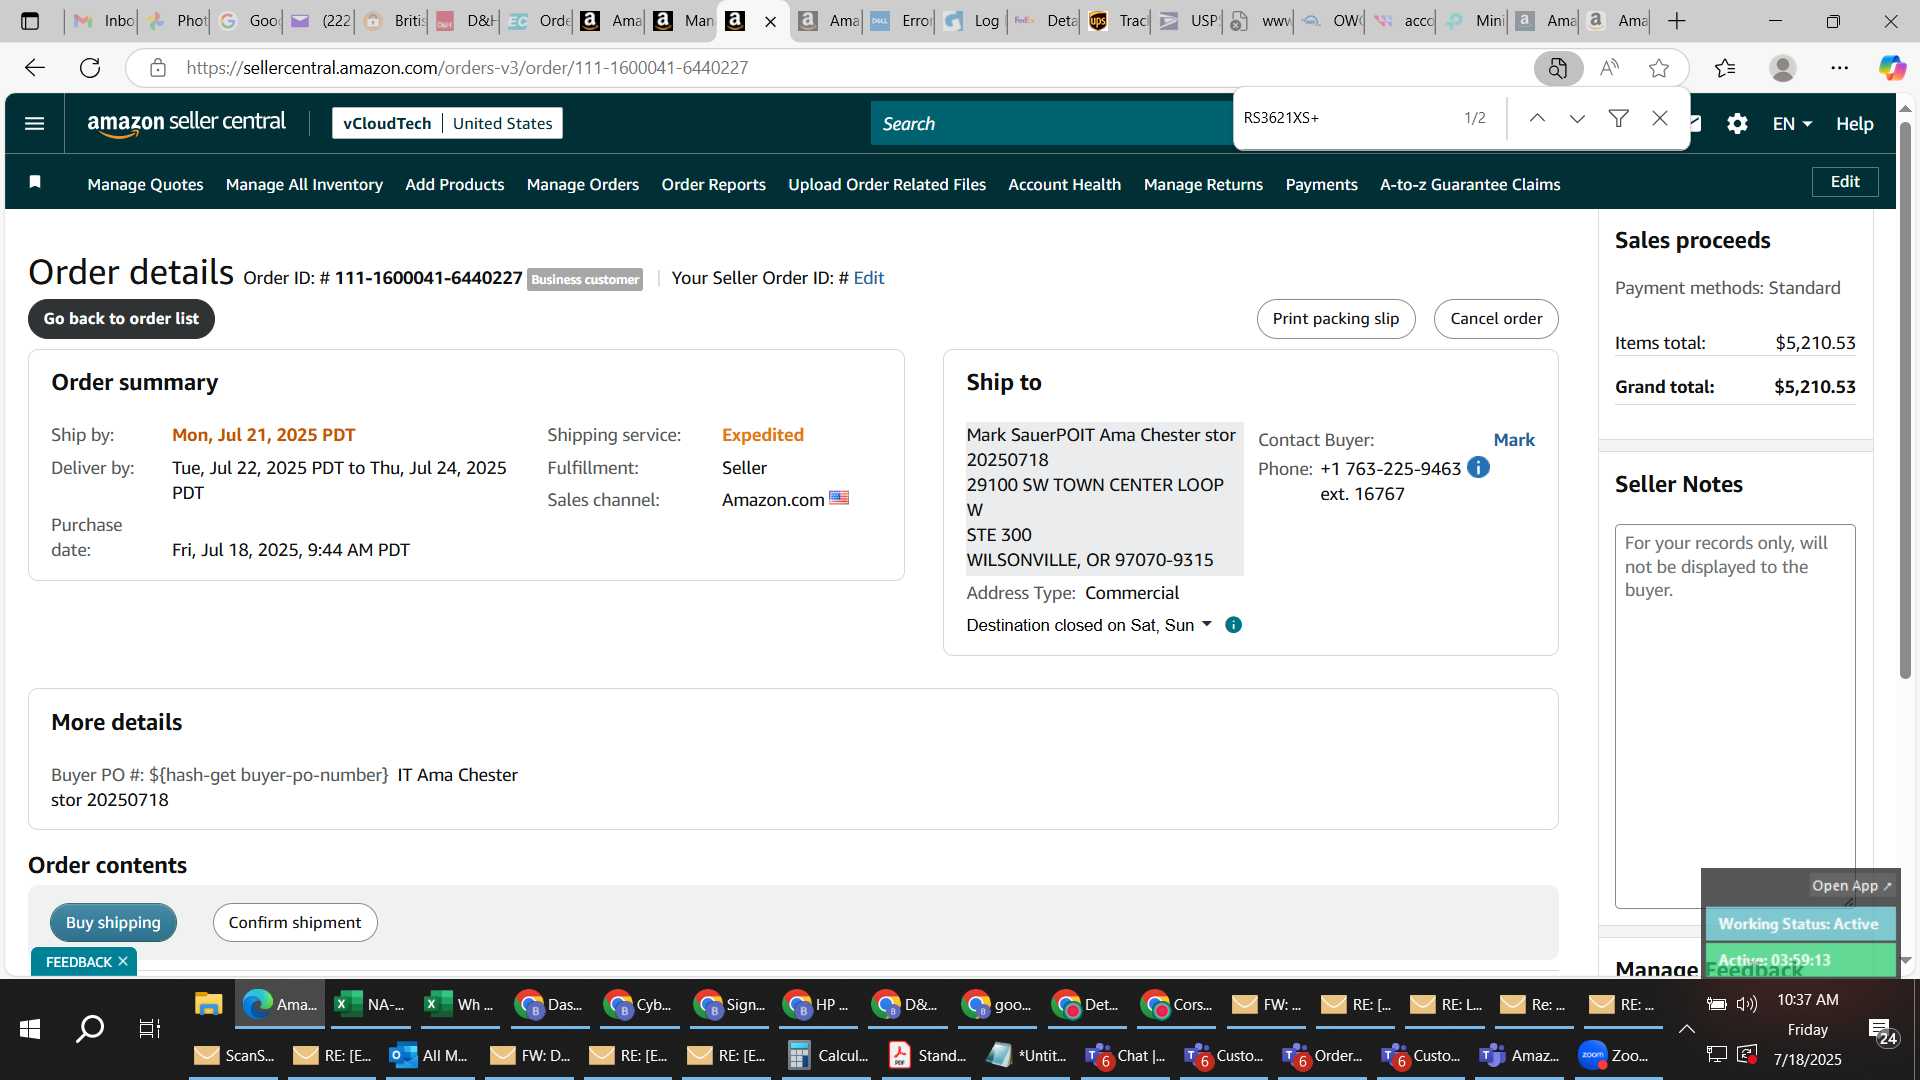Image resolution: width=1920 pixels, height=1080 pixels.
Task: Open the tab actions menu icon
Action: click(30, 21)
